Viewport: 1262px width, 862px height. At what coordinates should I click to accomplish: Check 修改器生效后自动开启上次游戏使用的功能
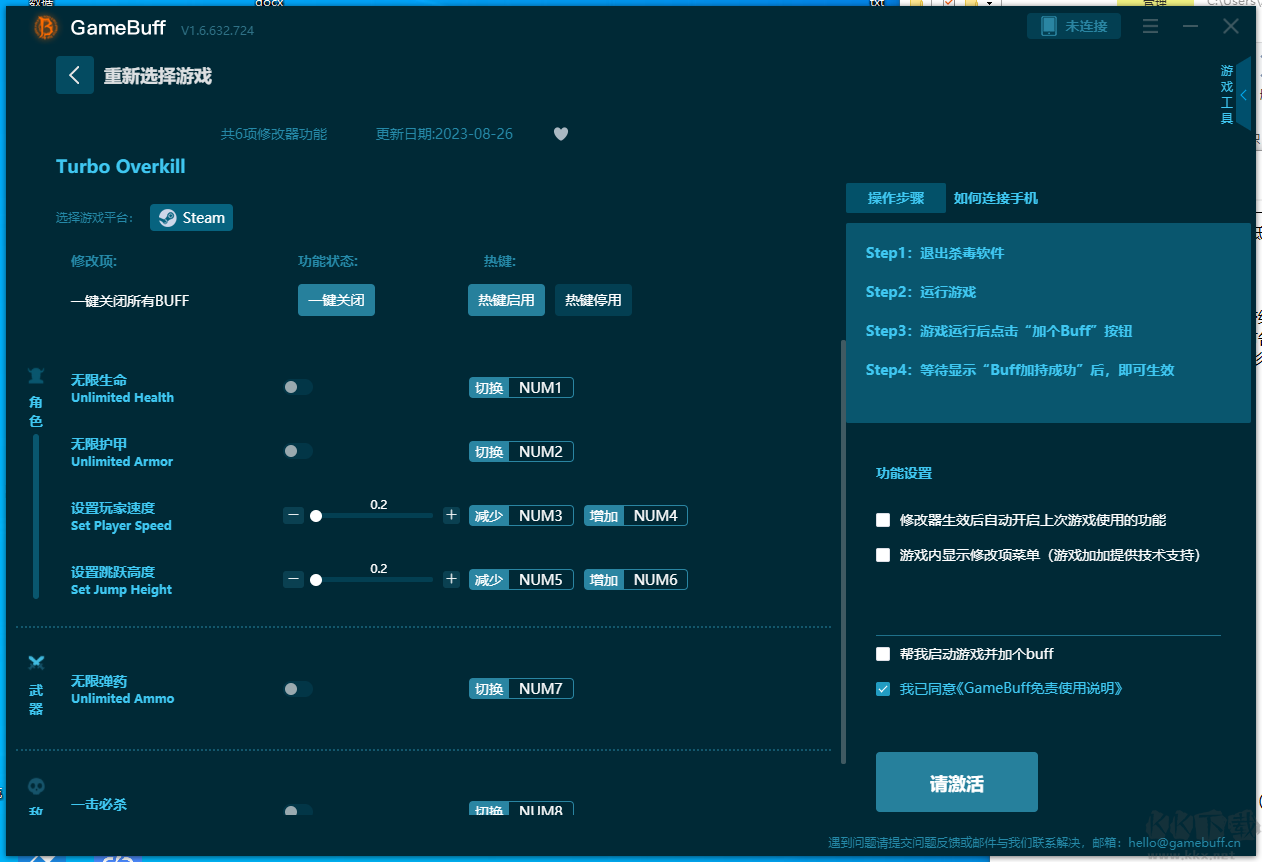pos(883,520)
